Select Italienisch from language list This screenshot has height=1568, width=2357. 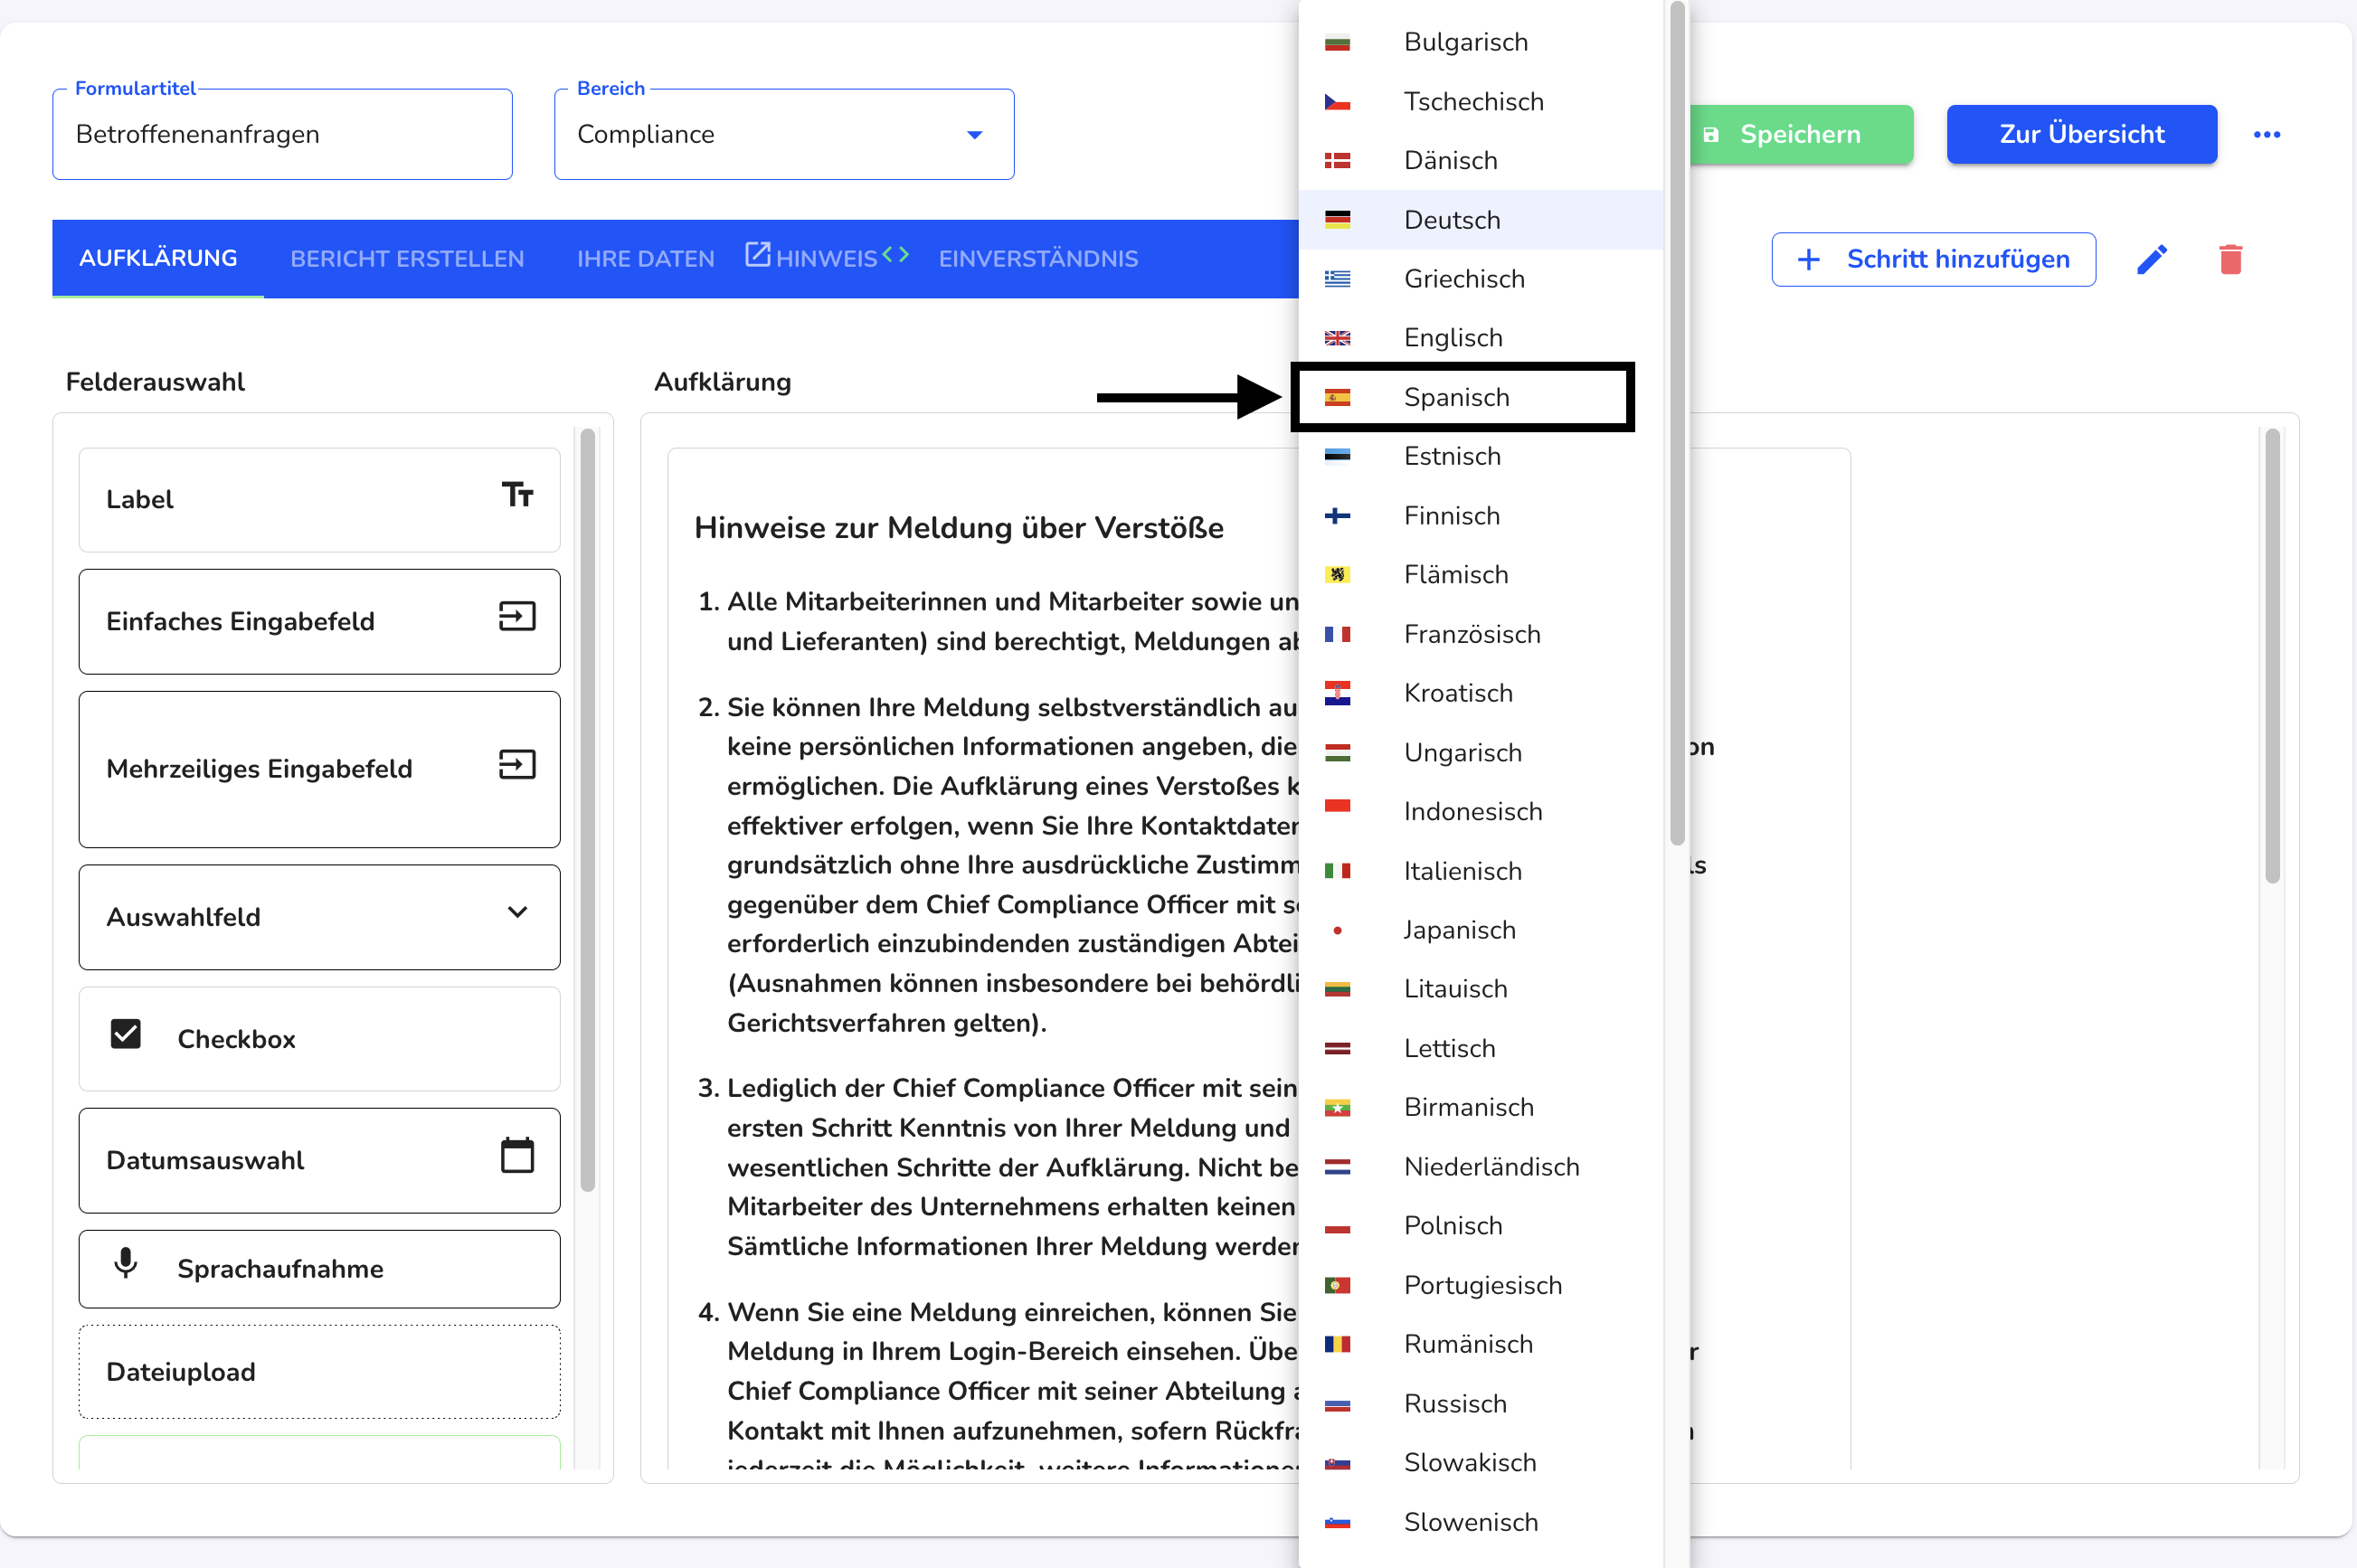click(1480, 871)
